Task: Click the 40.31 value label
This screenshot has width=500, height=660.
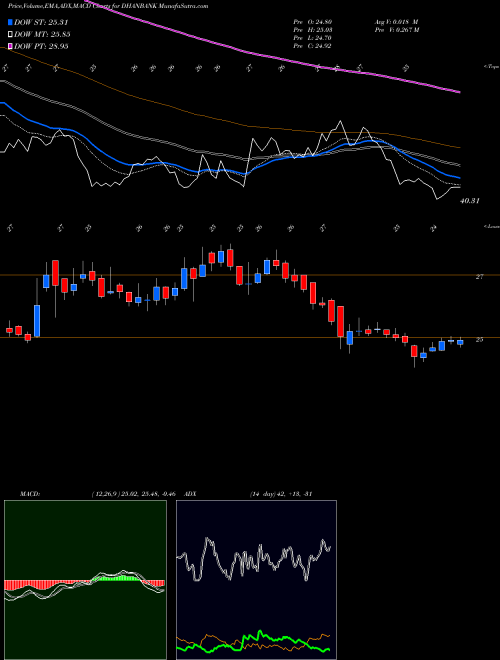Action: click(x=470, y=201)
